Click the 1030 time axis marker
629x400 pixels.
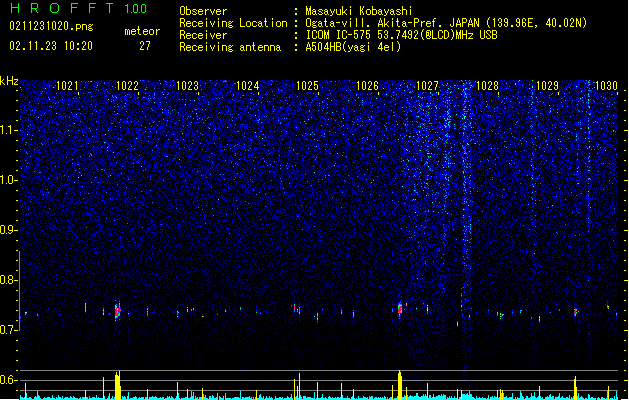pyautogui.click(x=606, y=86)
